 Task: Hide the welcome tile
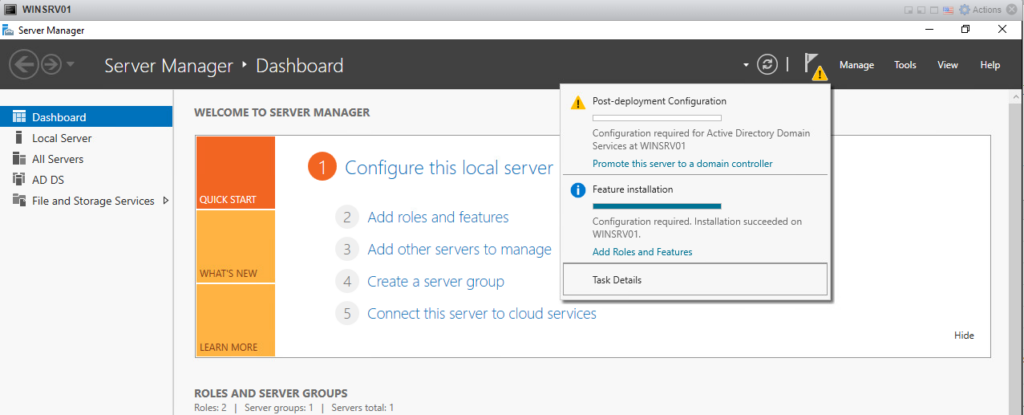pyautogui.click(x=964, y=335)
